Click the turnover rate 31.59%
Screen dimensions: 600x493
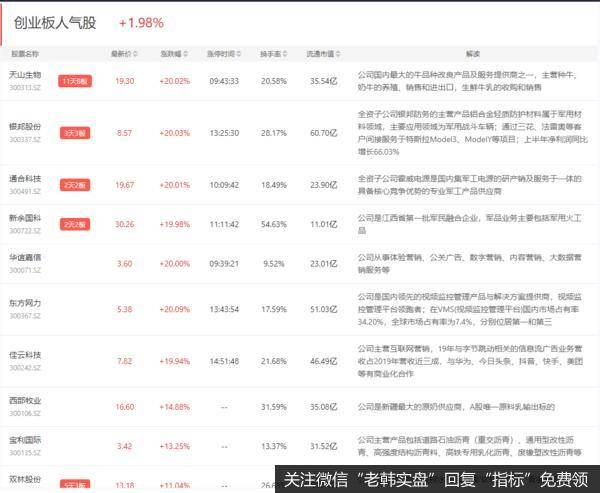click(x=274, y=407)
